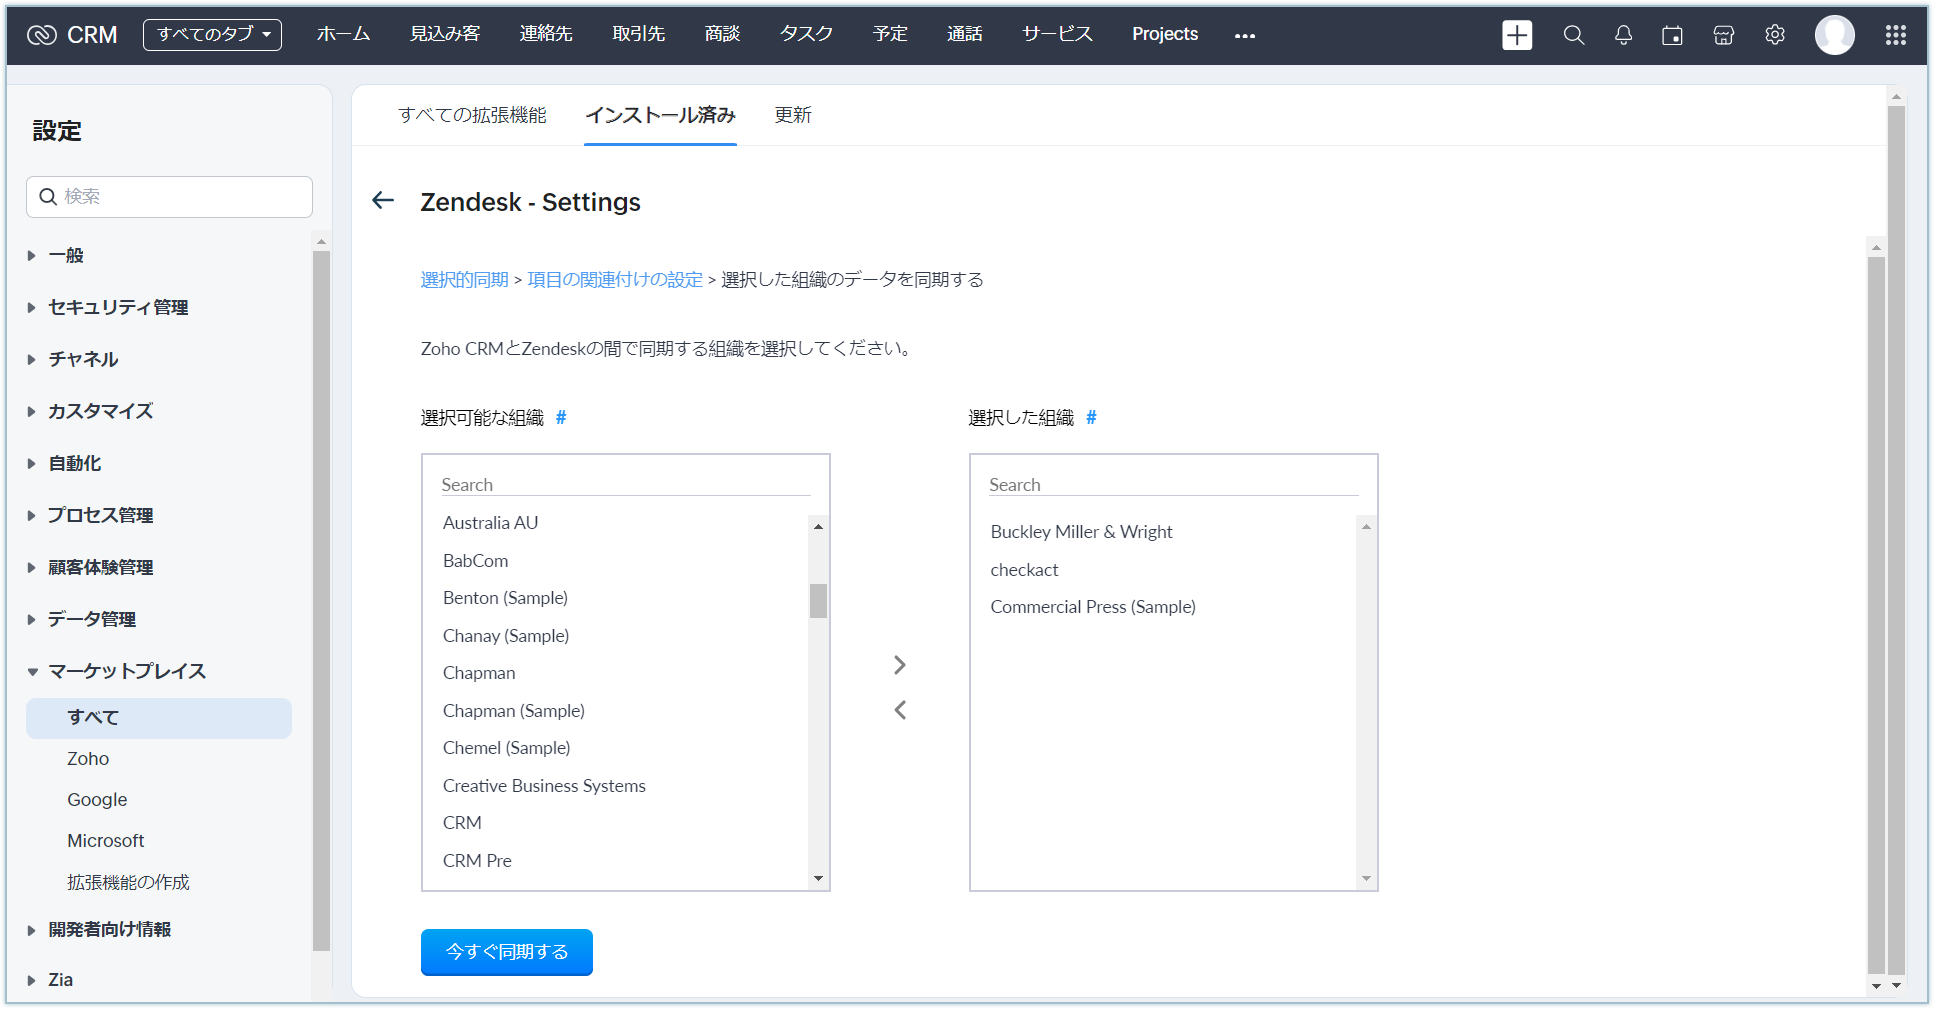Expand the セキュリティ管理 section
This screenshot has width=1934, height=1009.
point(118,307)
